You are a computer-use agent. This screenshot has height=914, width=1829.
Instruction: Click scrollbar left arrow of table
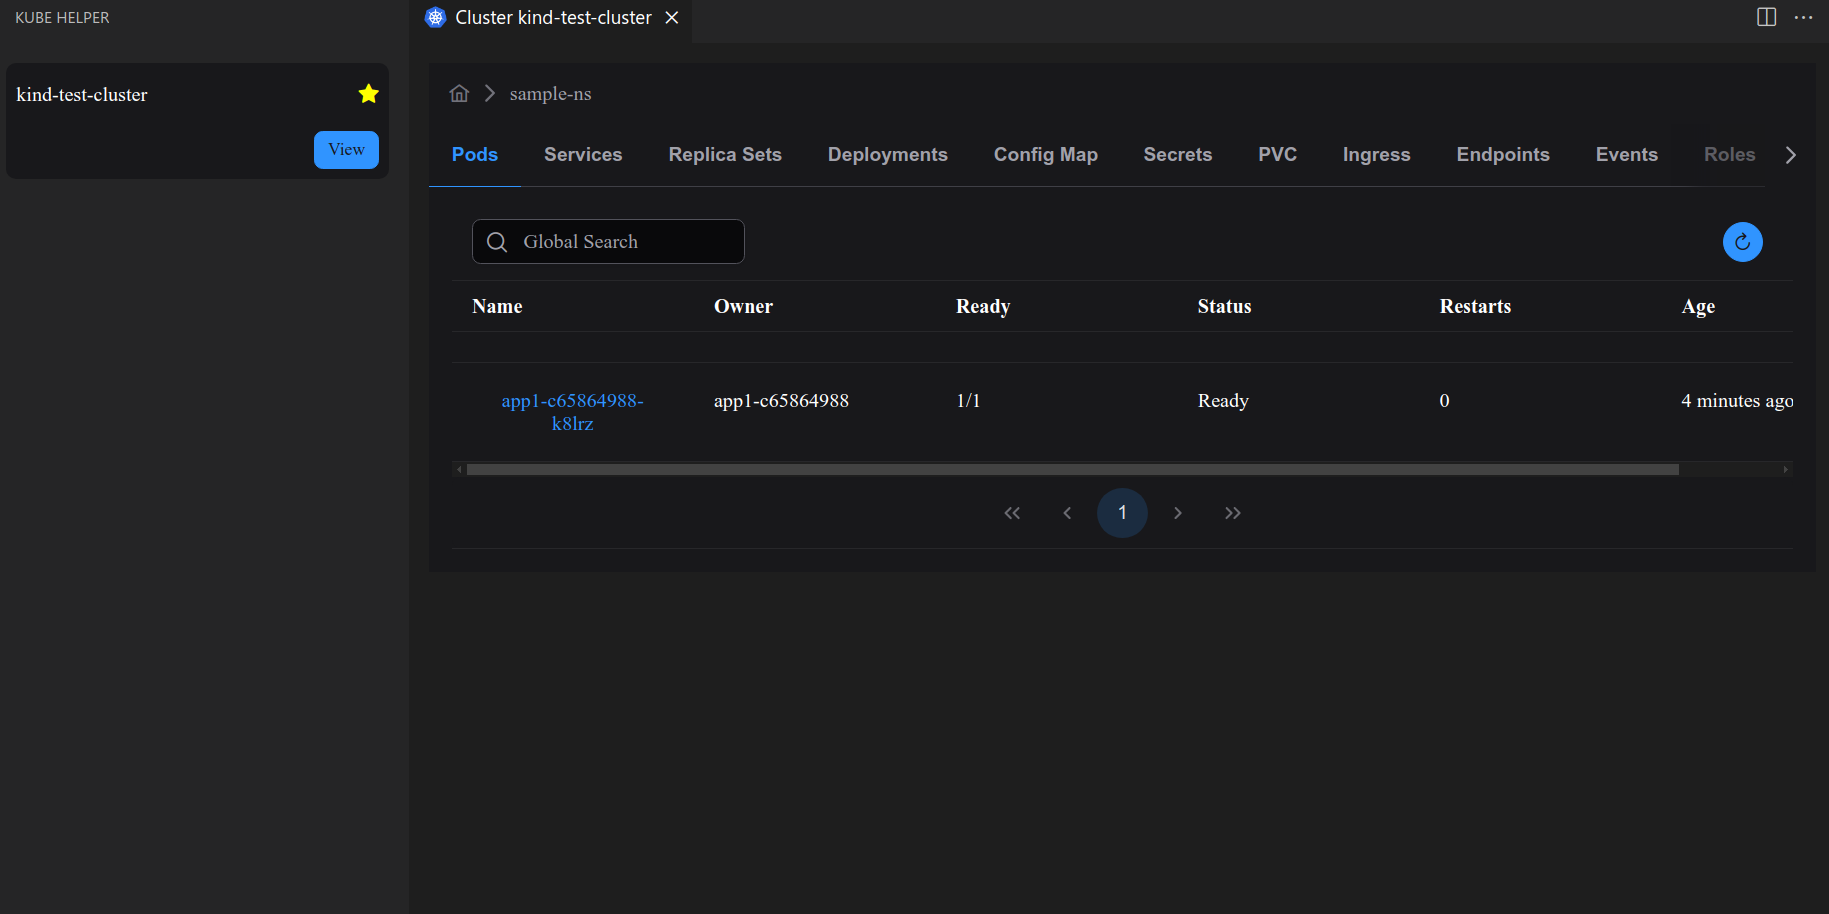point(459,469)
